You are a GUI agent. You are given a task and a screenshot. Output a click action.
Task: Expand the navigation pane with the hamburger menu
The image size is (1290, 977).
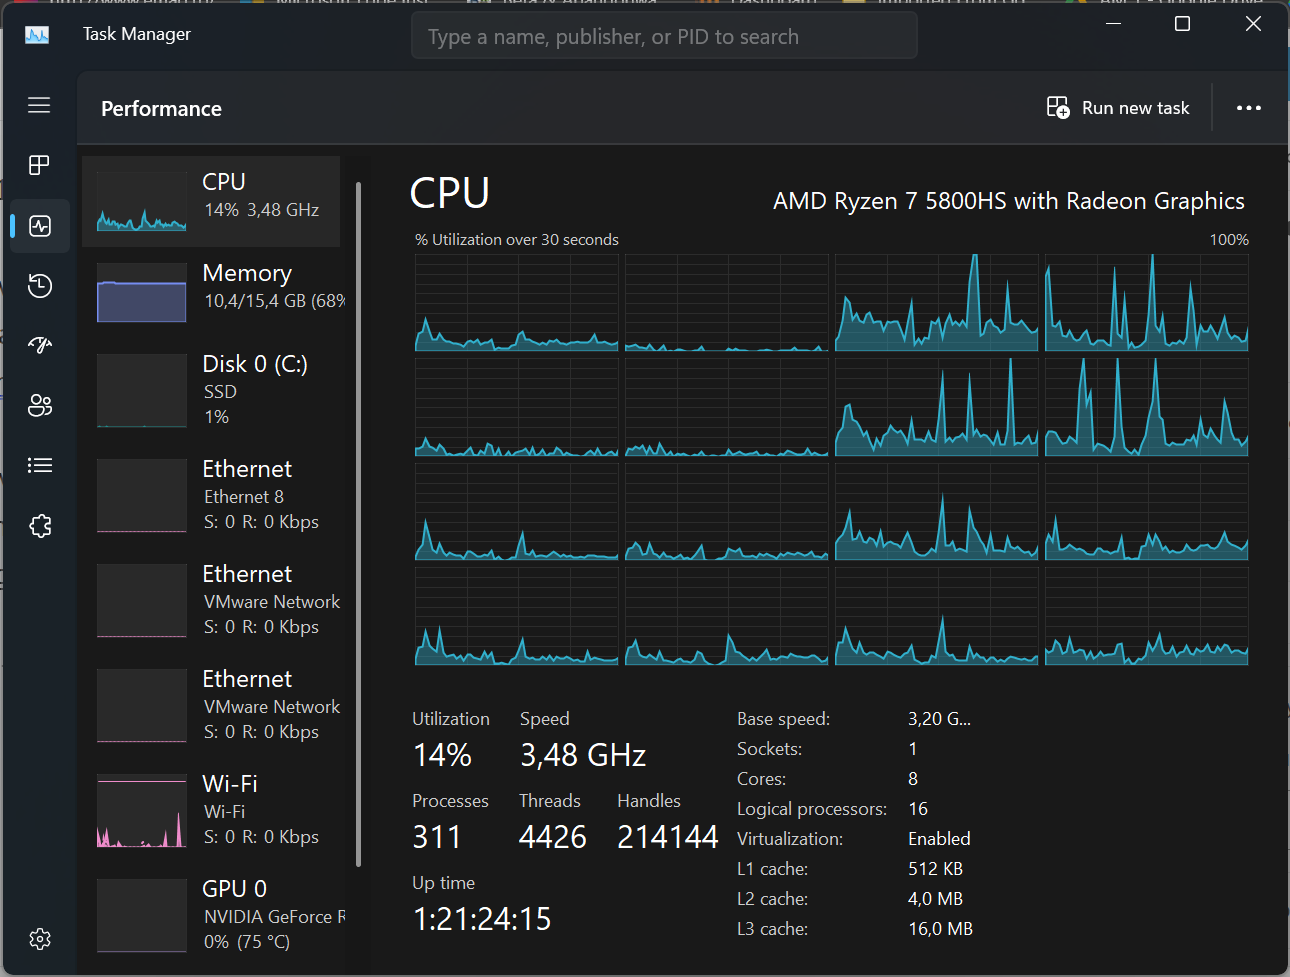click(x=39, y=105)
